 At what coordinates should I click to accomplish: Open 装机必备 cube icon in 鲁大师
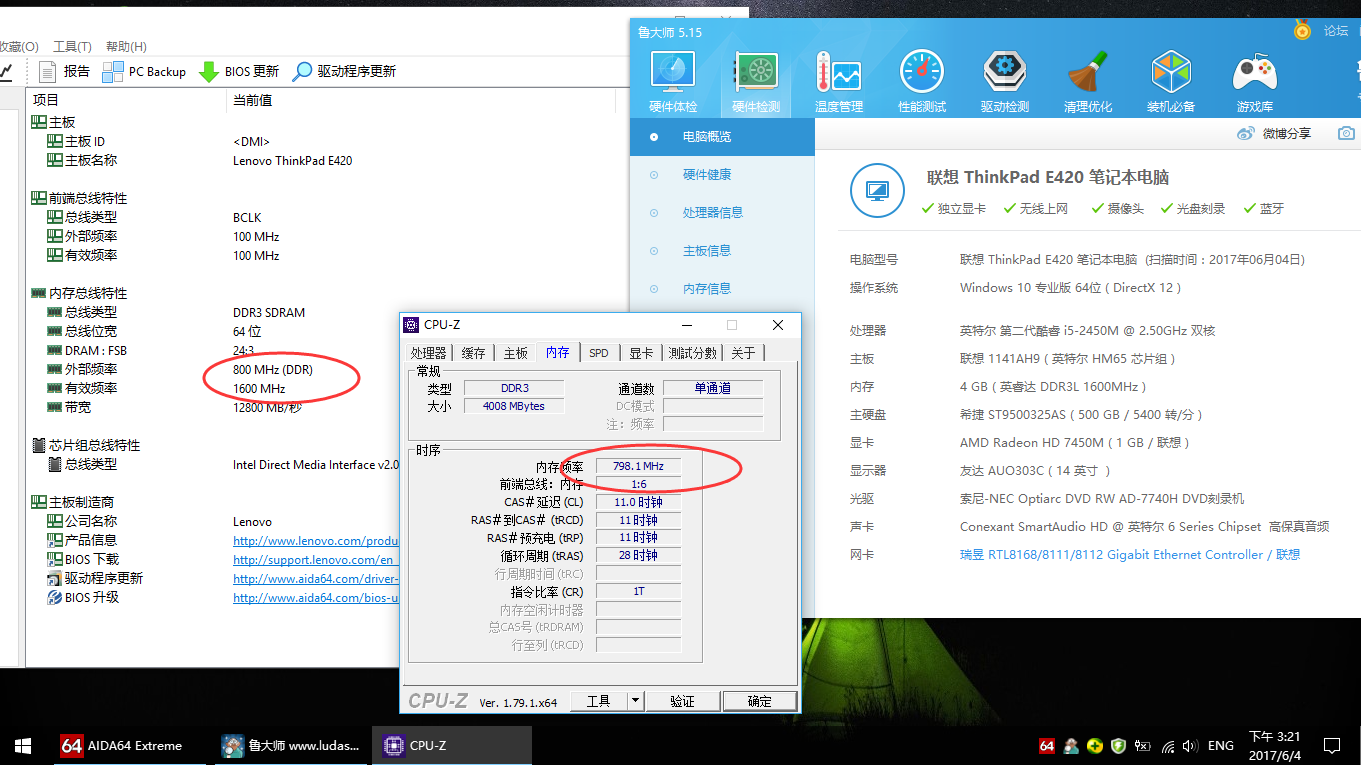[1171, 82]
